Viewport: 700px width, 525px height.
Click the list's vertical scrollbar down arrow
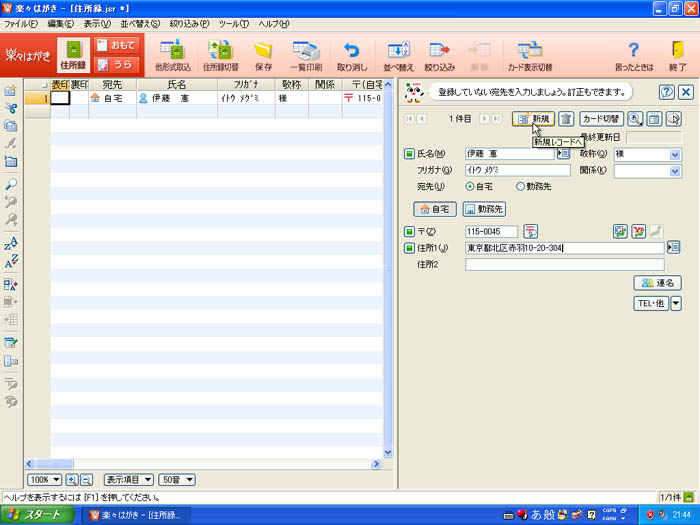click(x=388, y=452)
